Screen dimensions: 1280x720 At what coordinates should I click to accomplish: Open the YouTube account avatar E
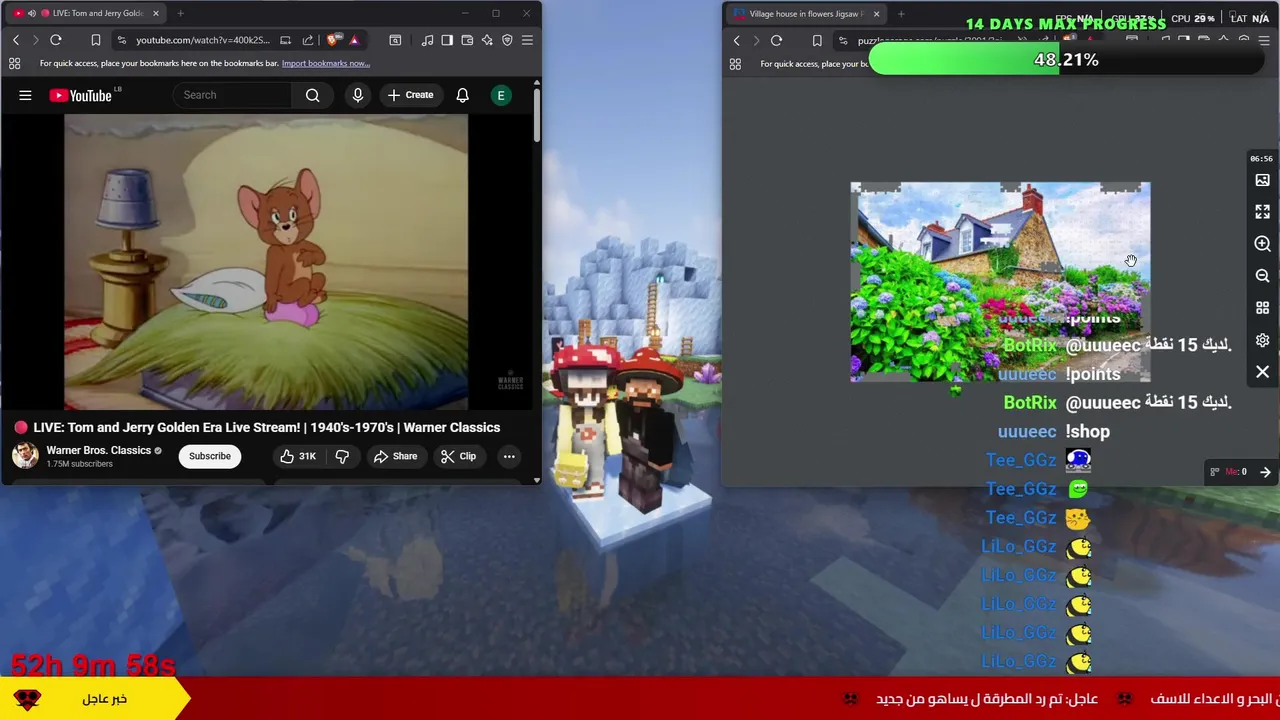point(501,95)
